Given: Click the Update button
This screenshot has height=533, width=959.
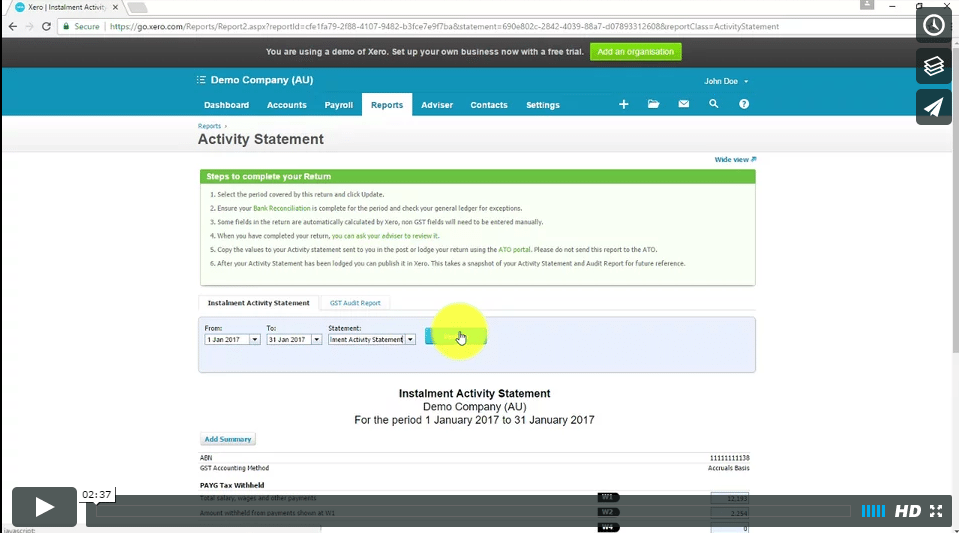Looking at the screenshot, I should 456,336.
